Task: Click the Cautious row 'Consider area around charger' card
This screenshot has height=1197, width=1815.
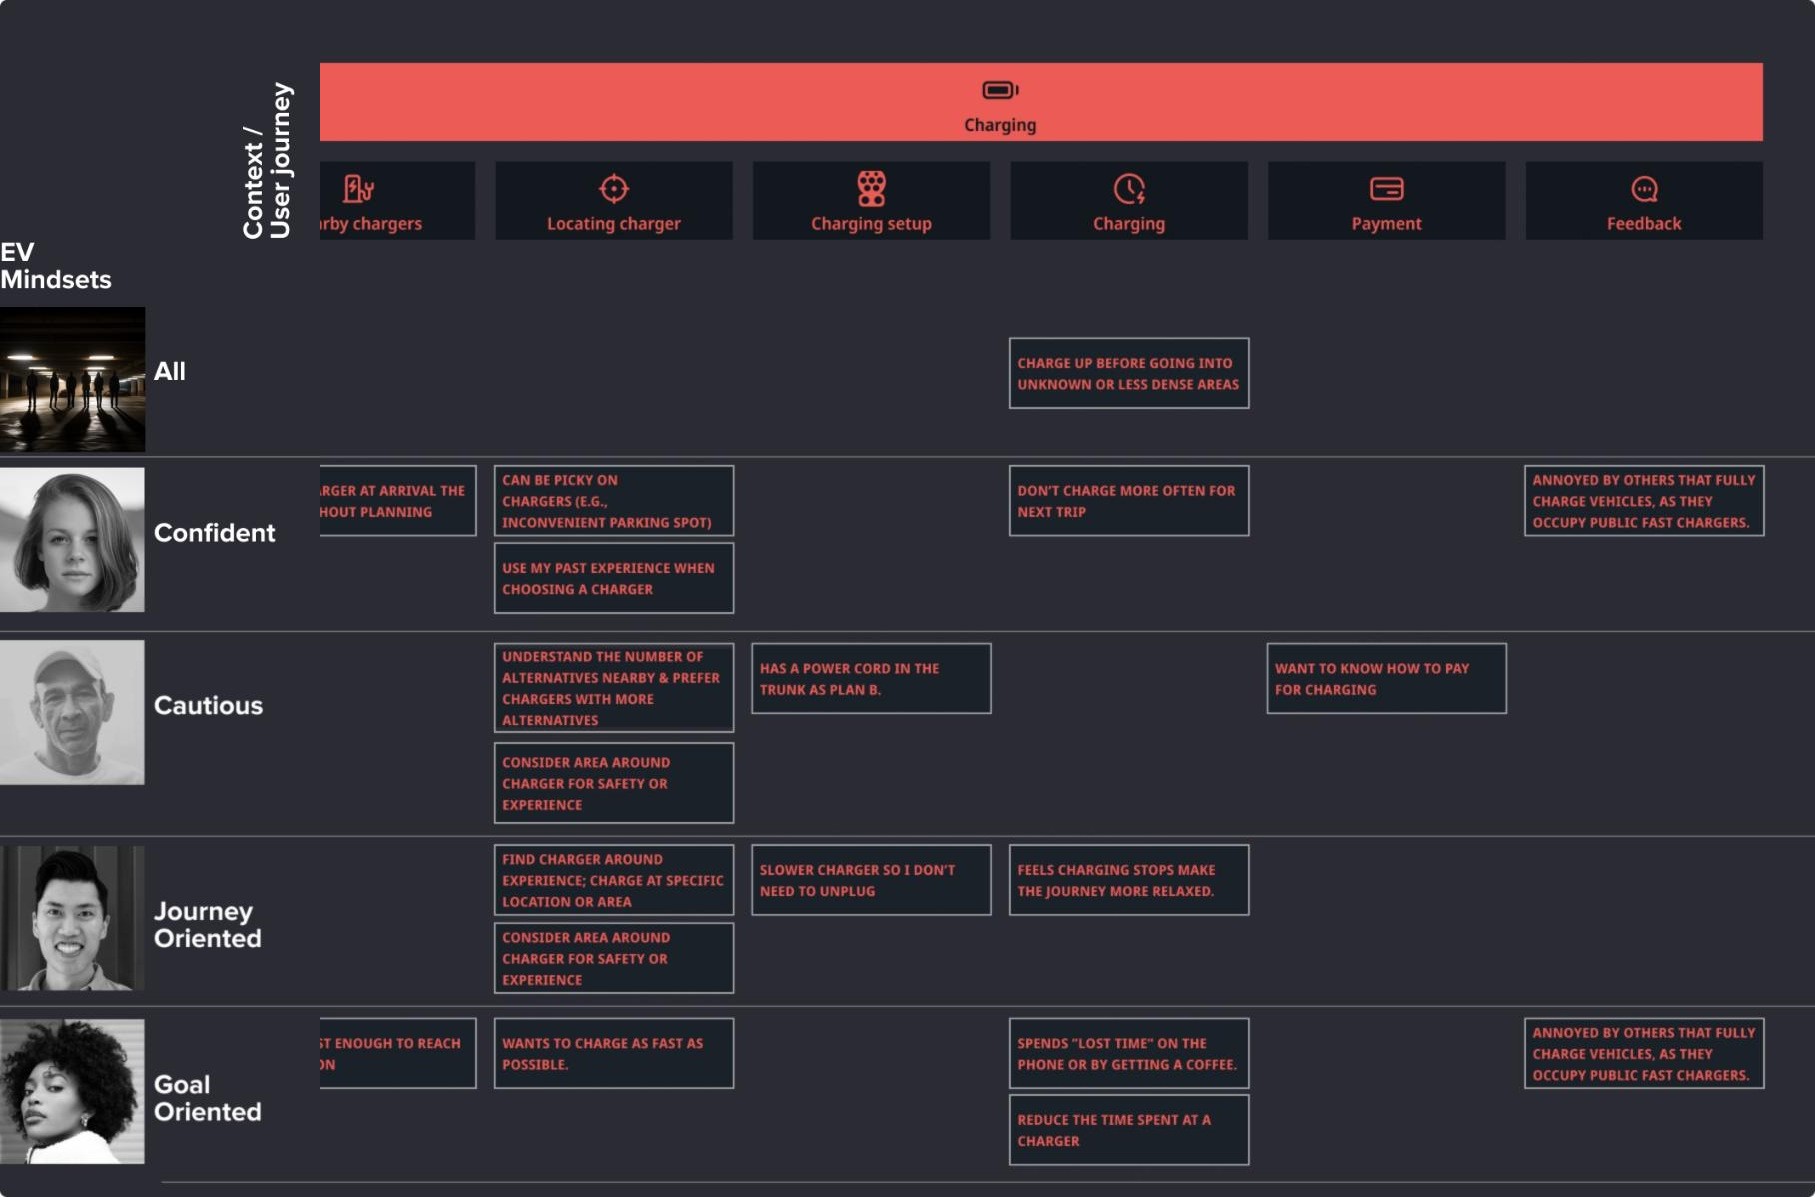Action: [x=614, y=783]
